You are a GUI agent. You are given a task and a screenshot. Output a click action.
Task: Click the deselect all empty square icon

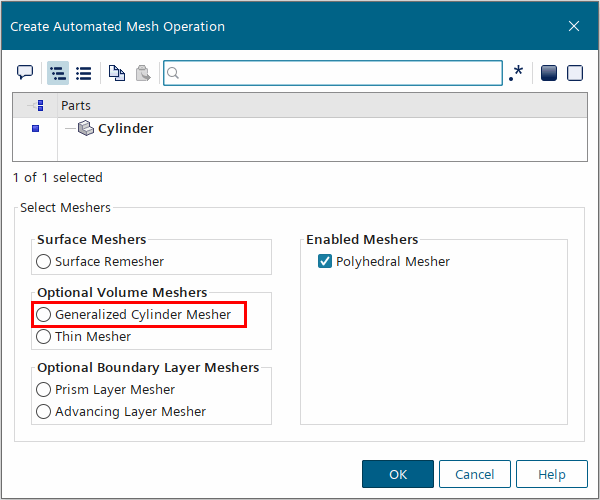click(x=575, y=73)
